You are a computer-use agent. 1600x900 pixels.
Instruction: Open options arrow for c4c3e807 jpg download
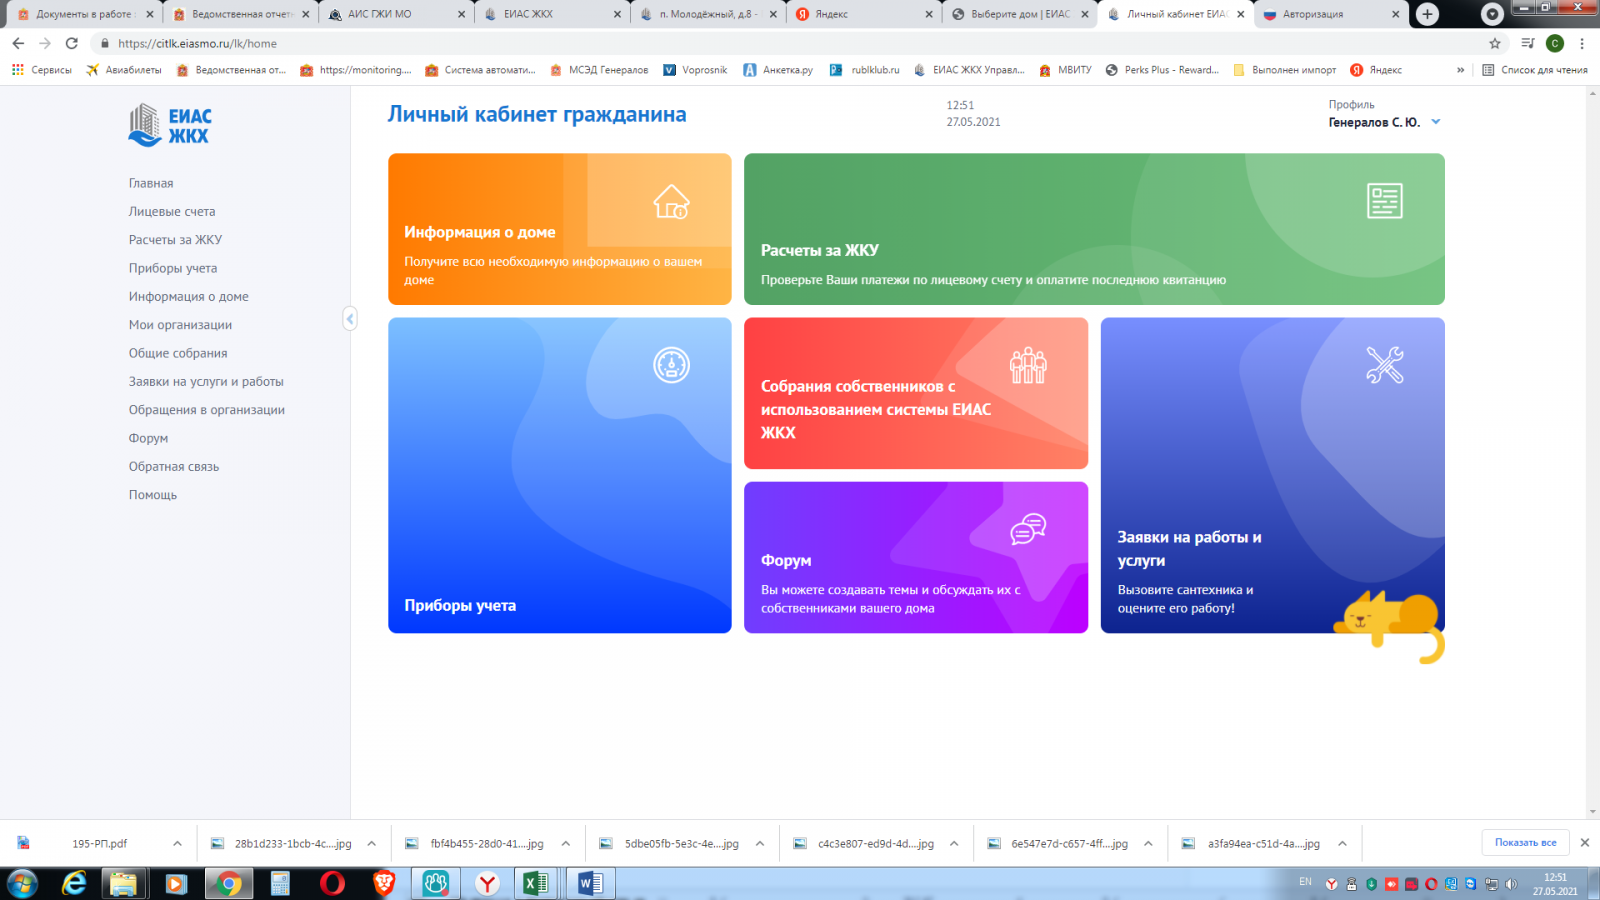tap(954, 844)
